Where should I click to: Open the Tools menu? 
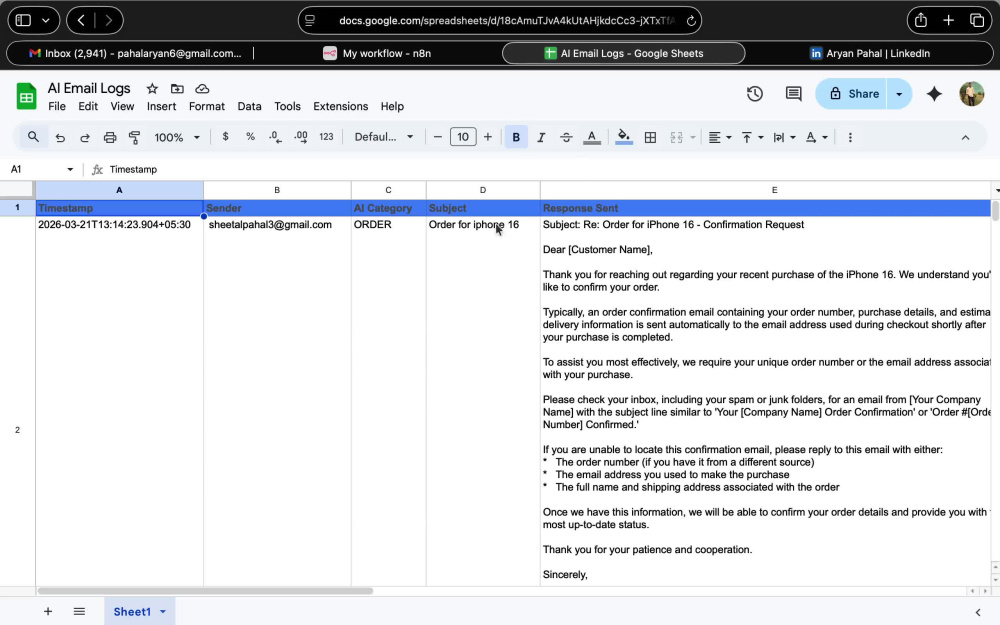click(287, 107)
